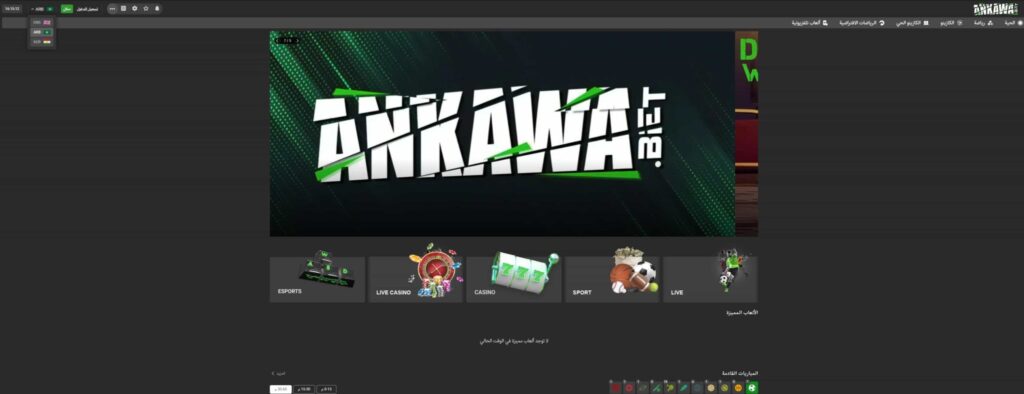The image size is (1024, 394).
Task: Open the TV Games navigation tab
Action: (810, 23)
